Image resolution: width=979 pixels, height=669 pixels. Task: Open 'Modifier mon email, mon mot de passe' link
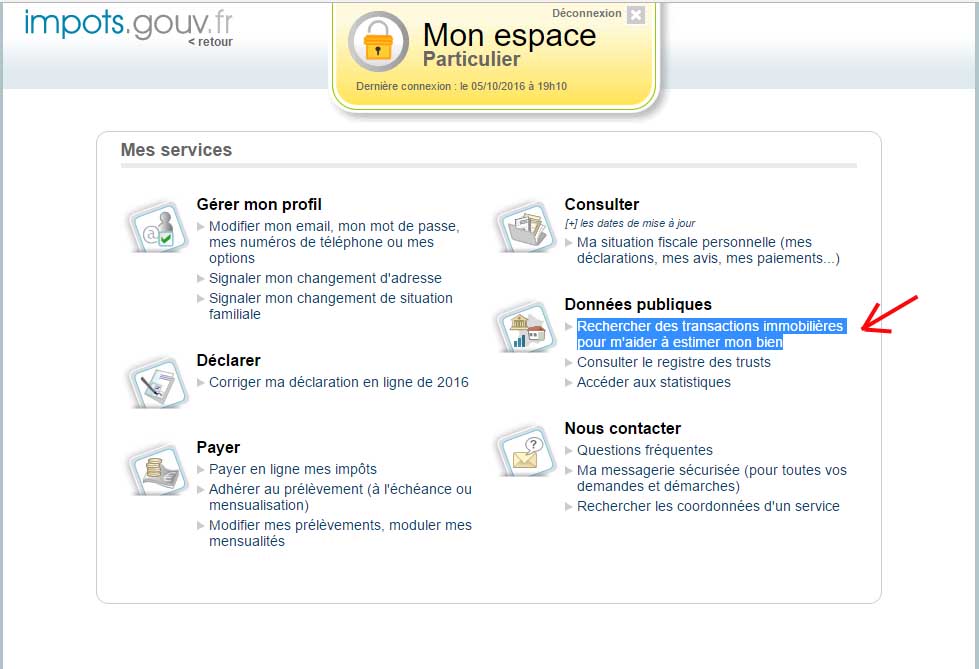pyautogui.click(x=334, y=242)
